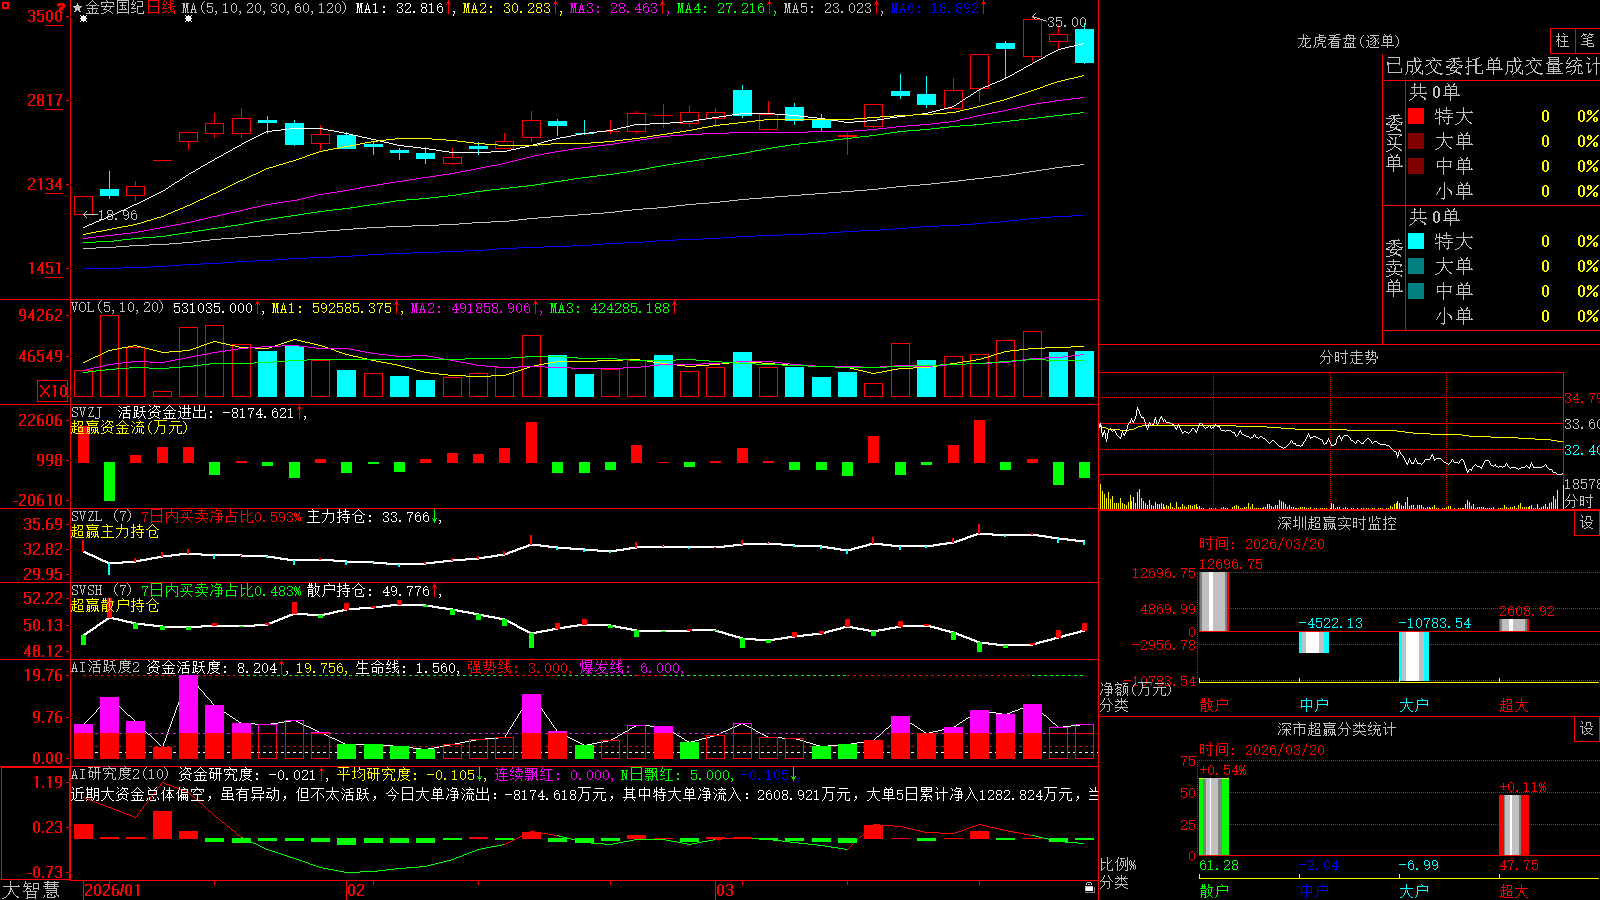Click the teal 中单 sell order swatch

tap(1416, 291)
